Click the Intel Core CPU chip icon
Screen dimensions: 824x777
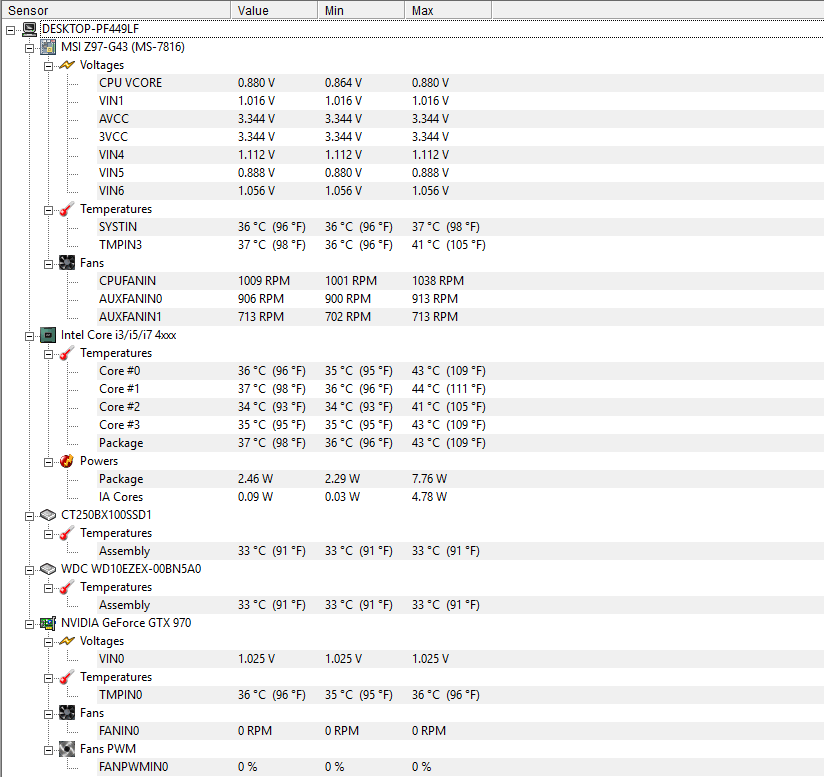coord(48,335)
